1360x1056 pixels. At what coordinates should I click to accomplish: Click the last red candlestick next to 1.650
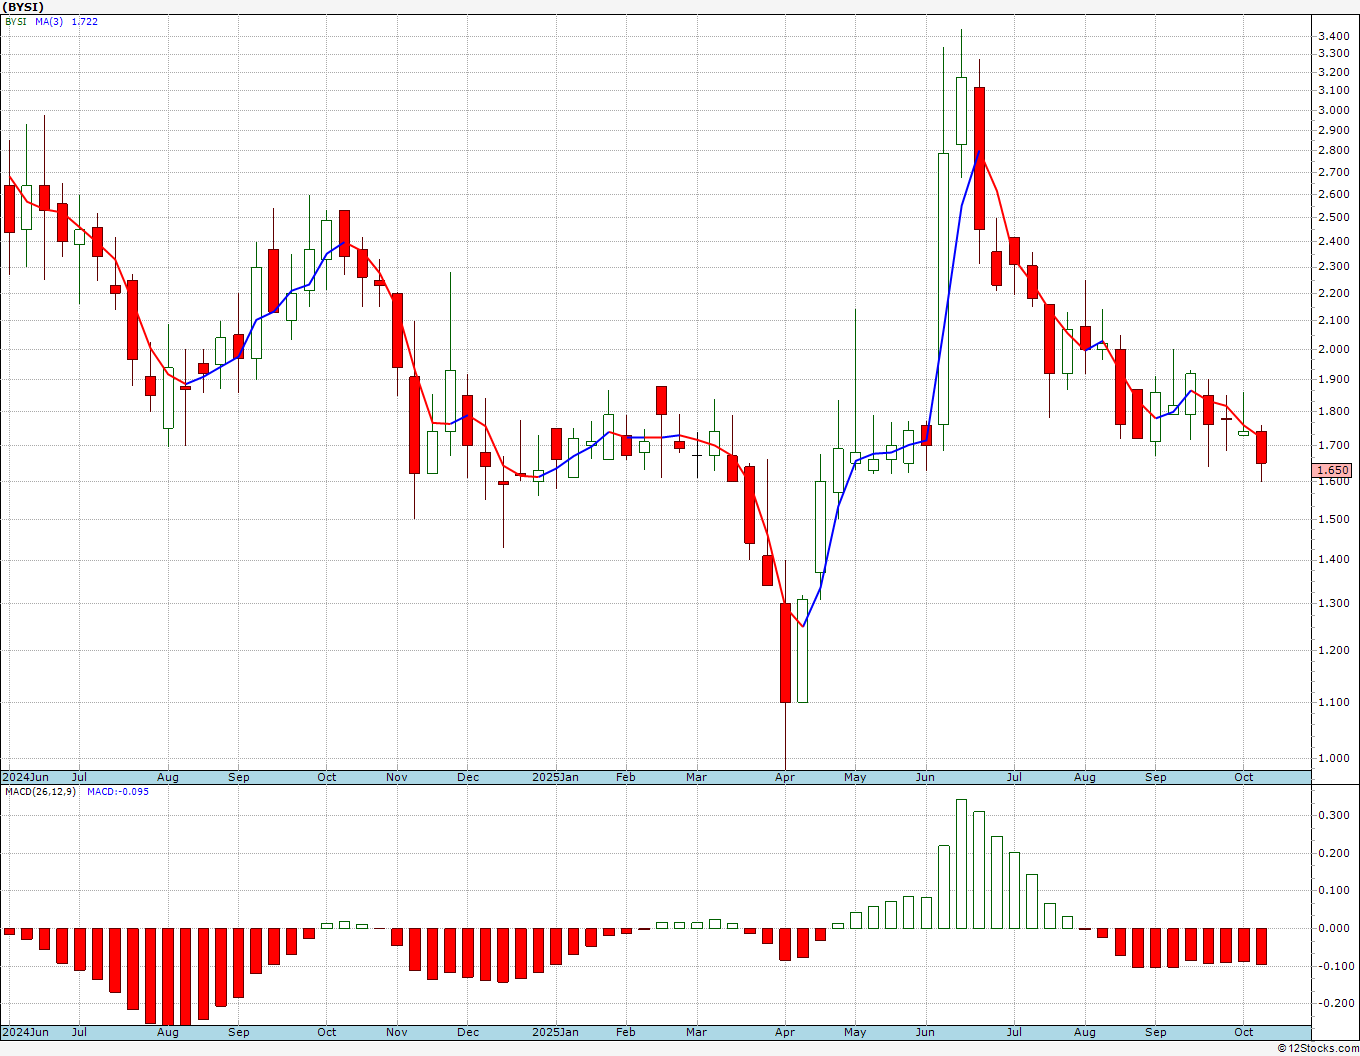(1261, 447)
